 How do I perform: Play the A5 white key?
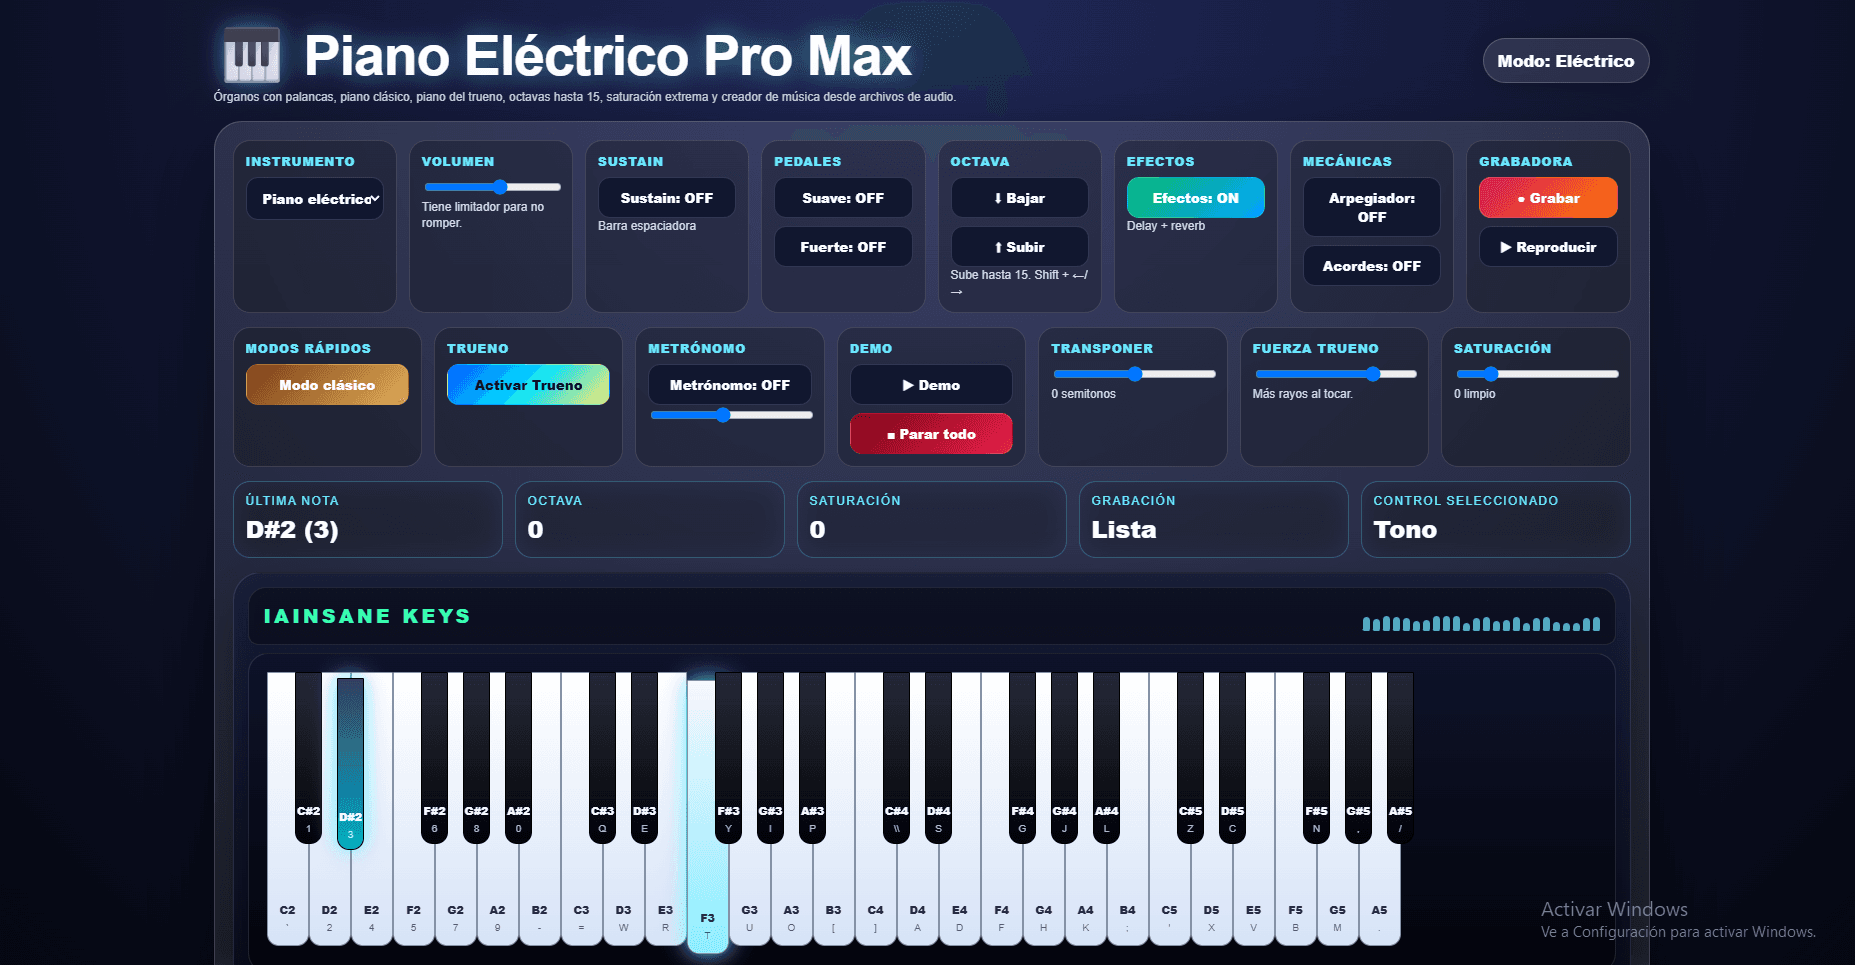1379,895
